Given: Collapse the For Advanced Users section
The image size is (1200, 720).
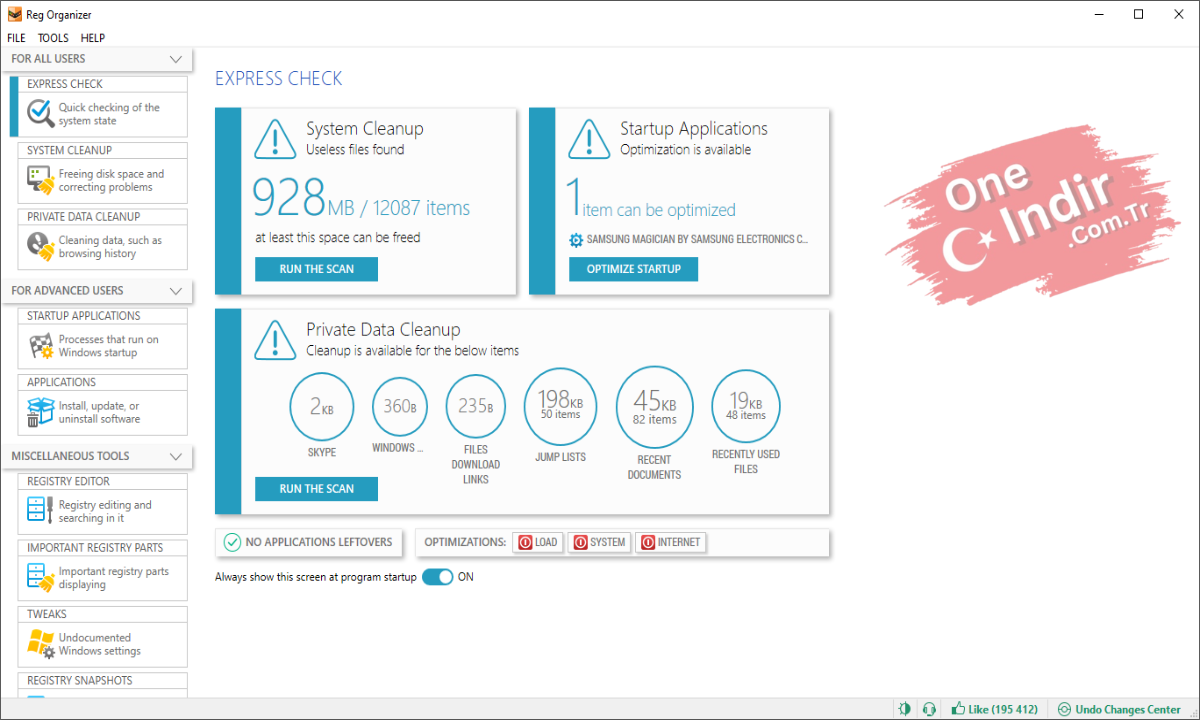Looking at the screenshot, I should [x=176, y=291].
